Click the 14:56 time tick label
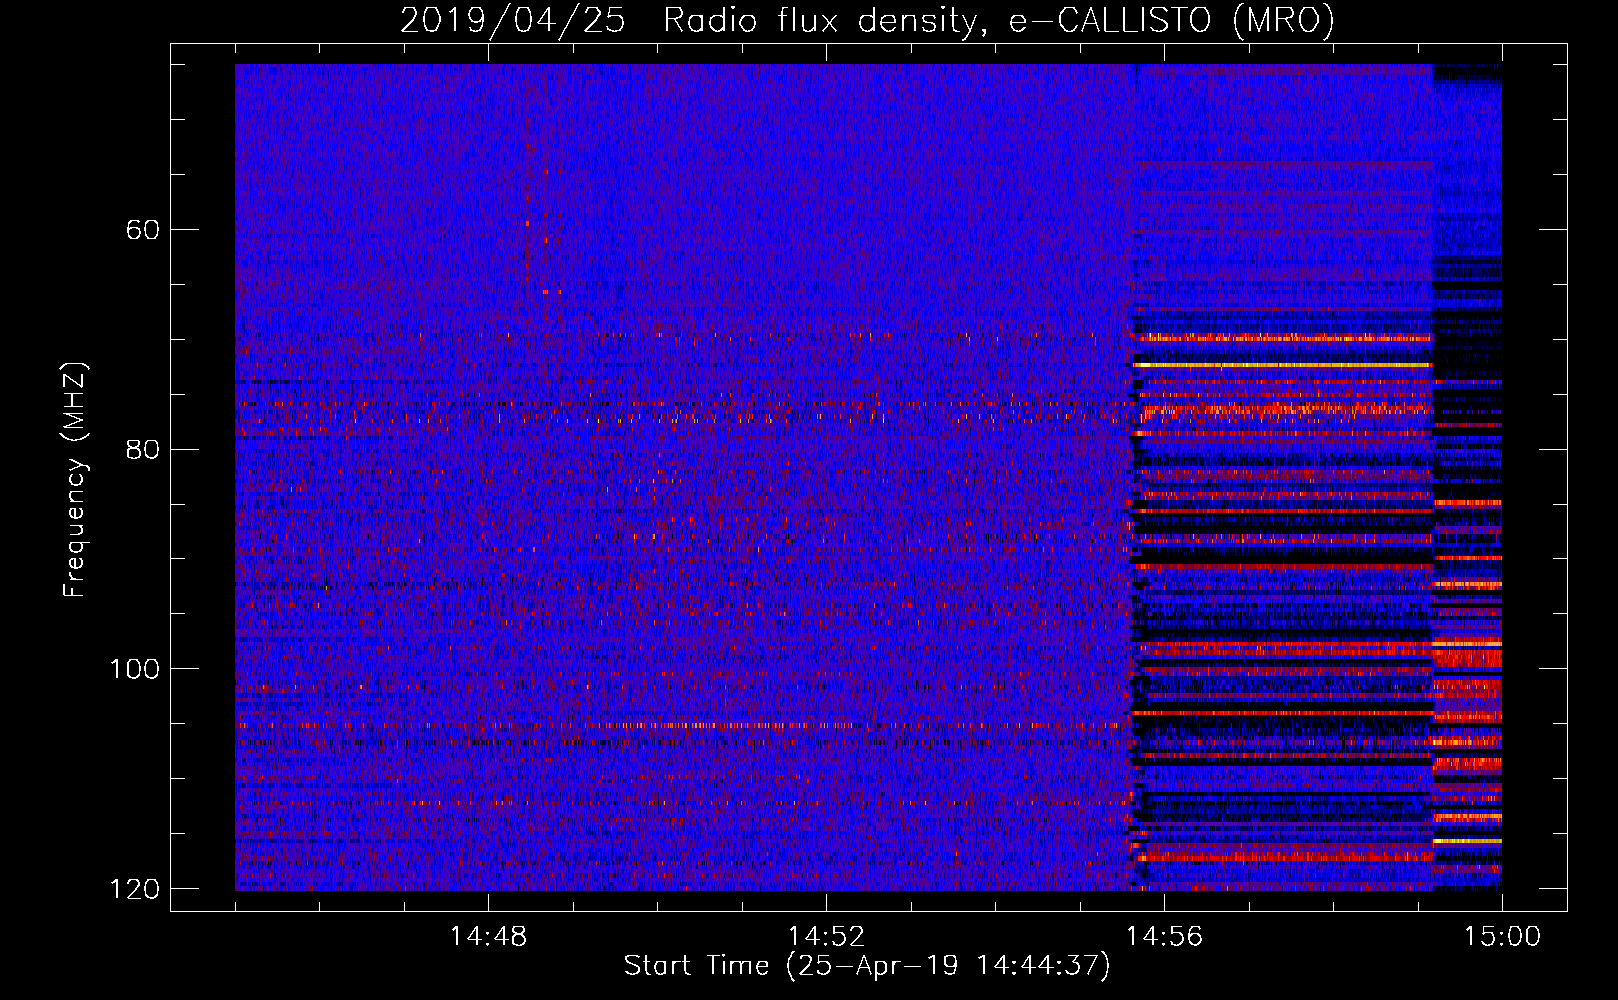Viewport: 1618px width, 1000px height. click(1164, 937)
